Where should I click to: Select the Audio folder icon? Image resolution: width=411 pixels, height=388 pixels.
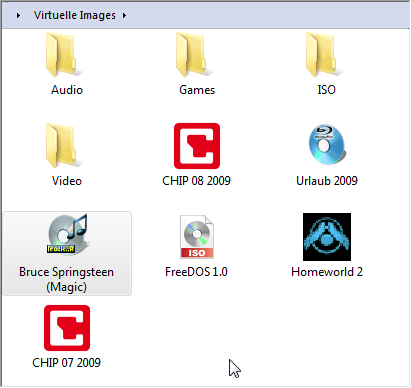64,55
